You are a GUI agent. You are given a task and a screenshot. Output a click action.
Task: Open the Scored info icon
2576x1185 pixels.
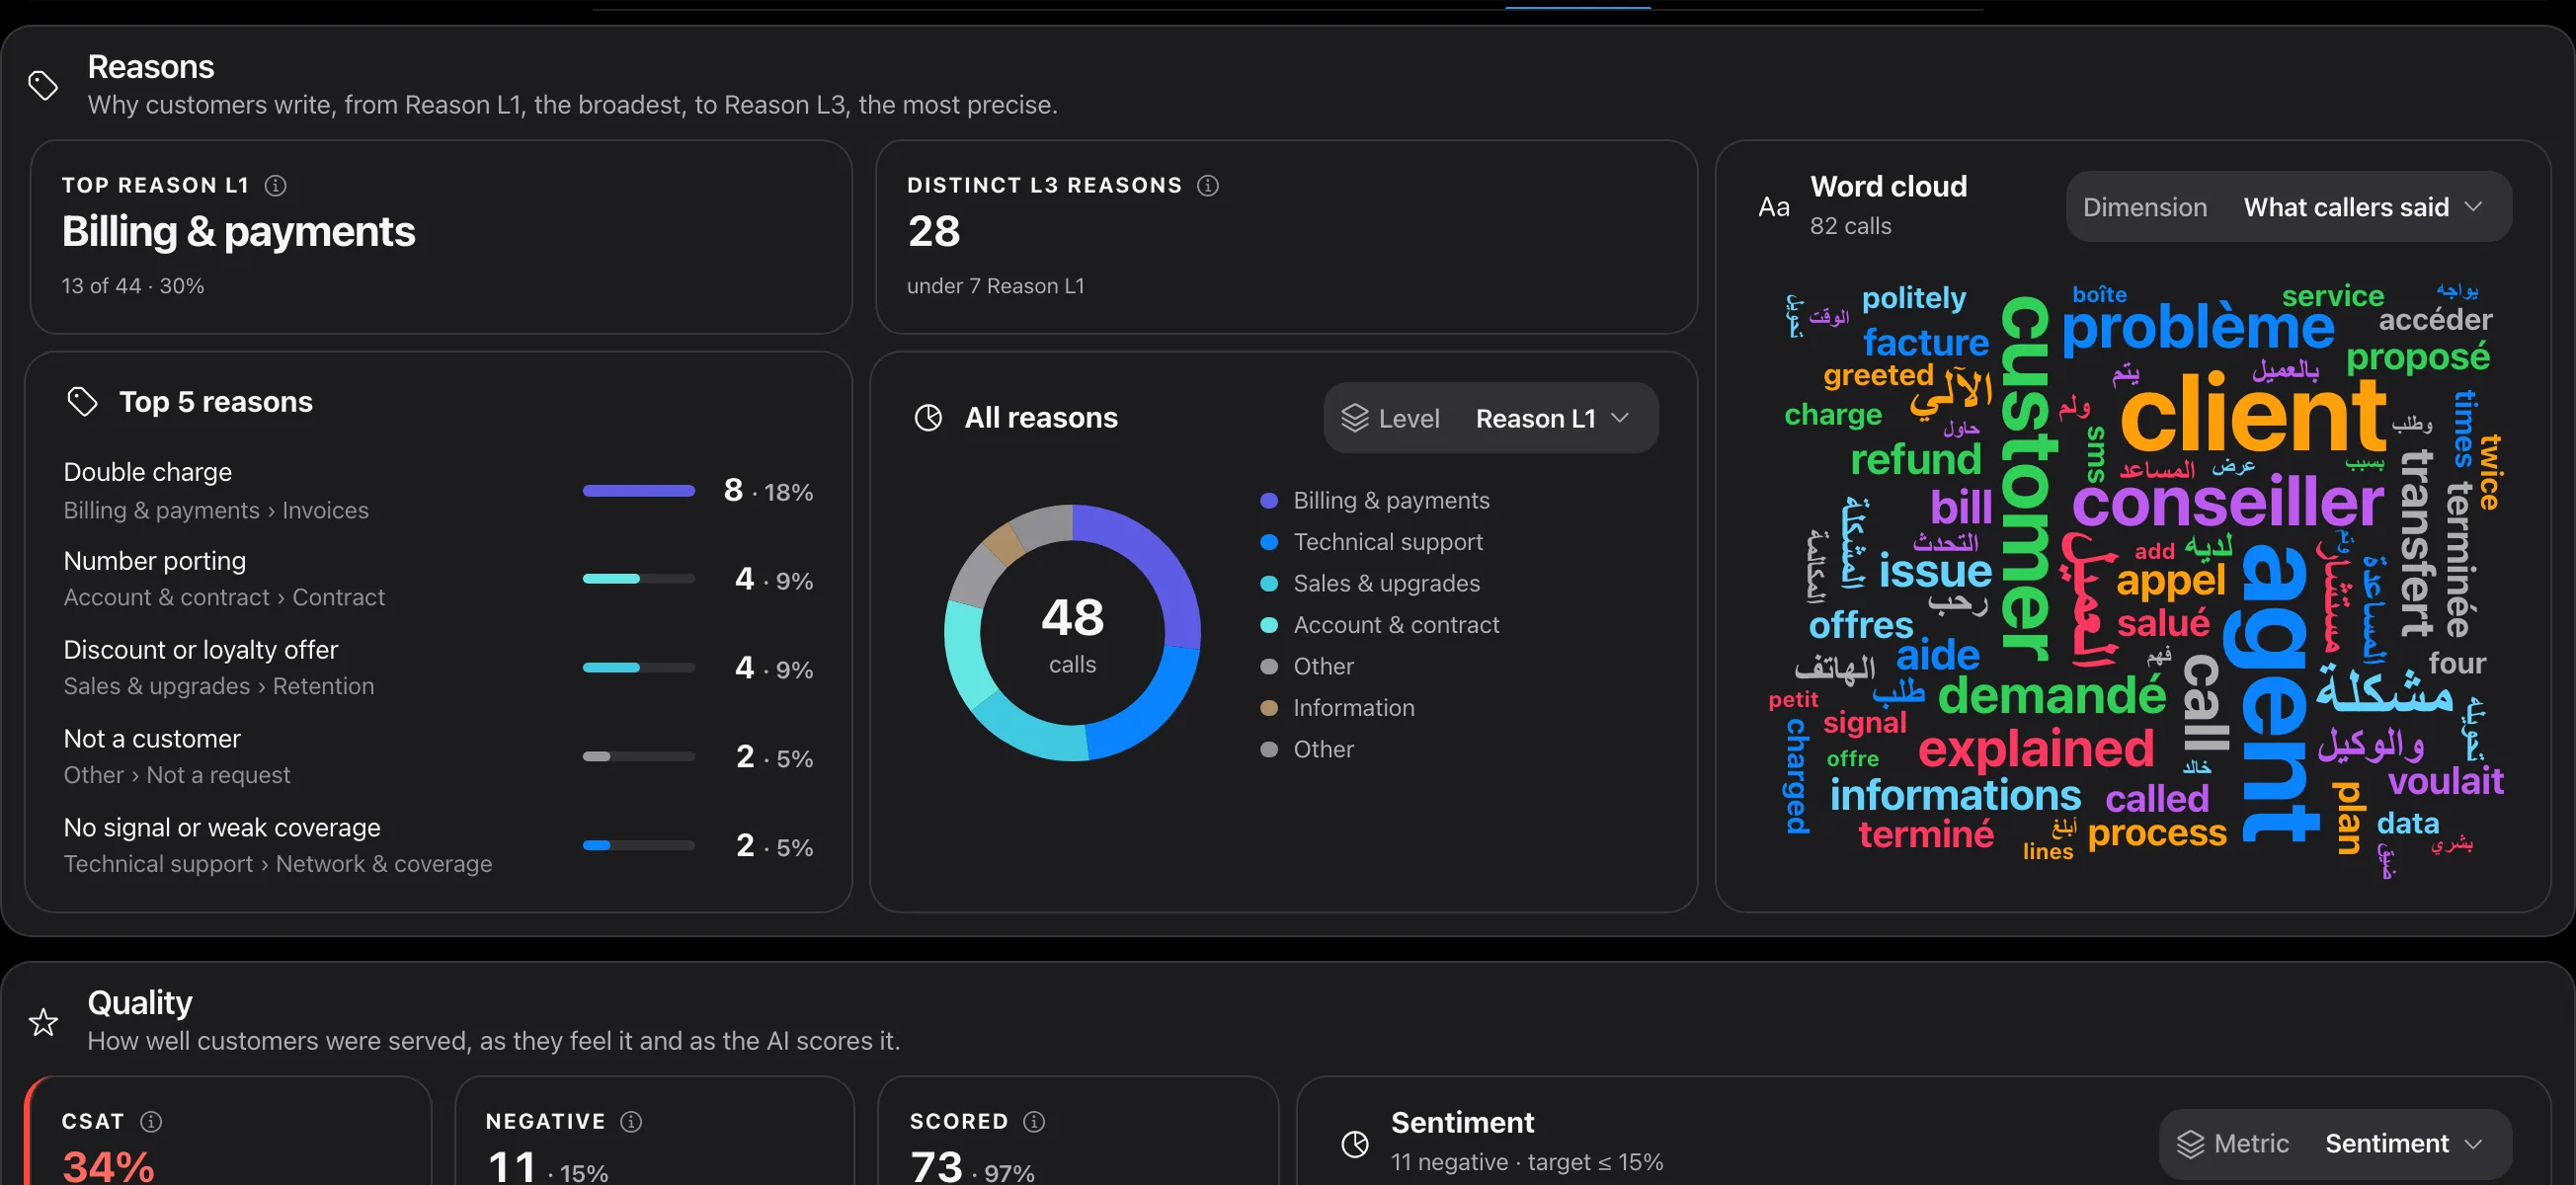tap(1035, 1121)
